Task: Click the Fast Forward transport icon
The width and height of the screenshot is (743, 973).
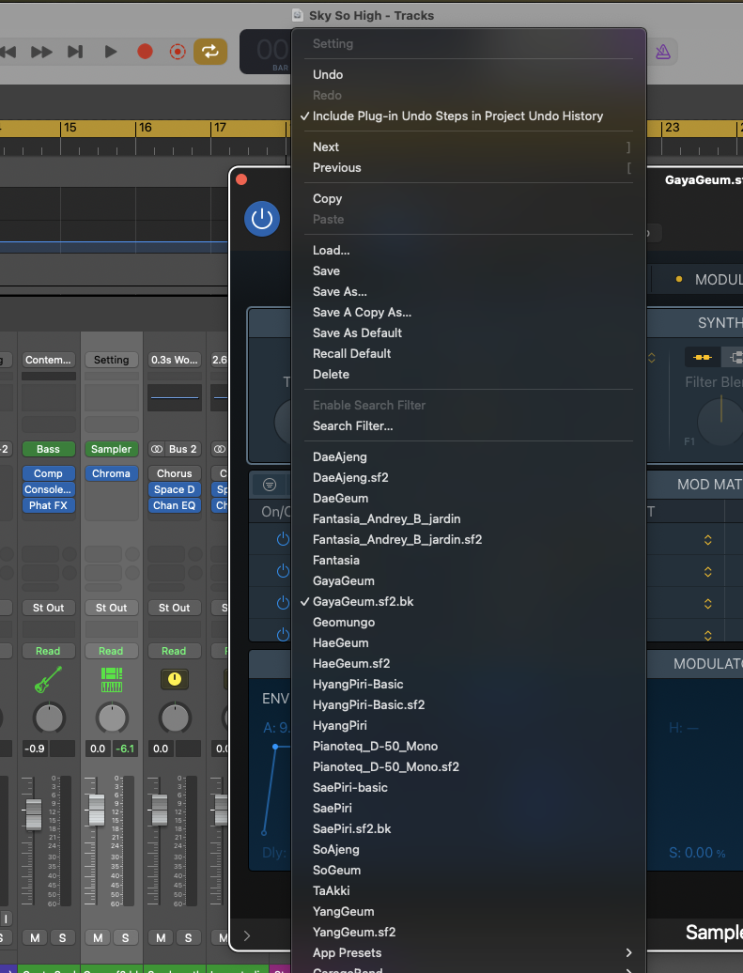Action: tap(41, 52)
